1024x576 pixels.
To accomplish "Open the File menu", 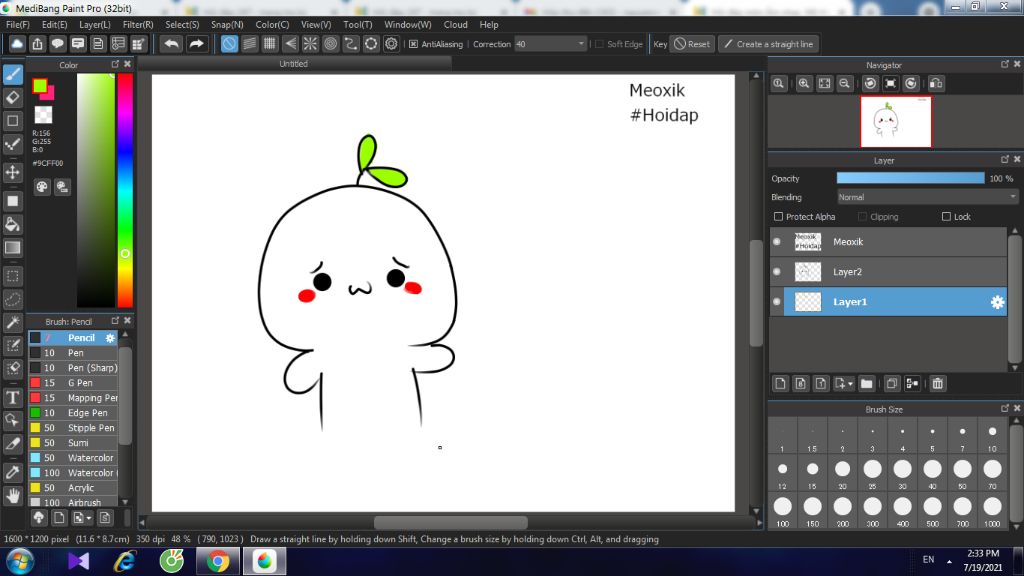I will [18, 25].
